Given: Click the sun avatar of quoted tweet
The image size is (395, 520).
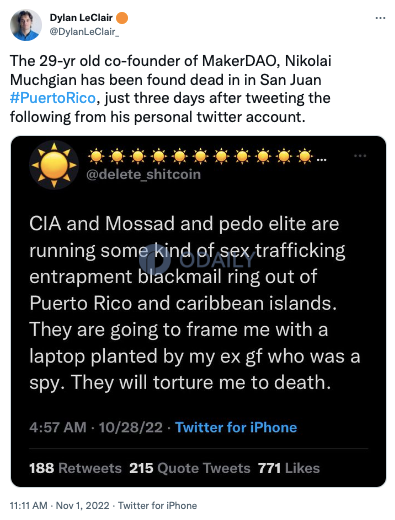Looking at the screenshot, I should [54, 165].
